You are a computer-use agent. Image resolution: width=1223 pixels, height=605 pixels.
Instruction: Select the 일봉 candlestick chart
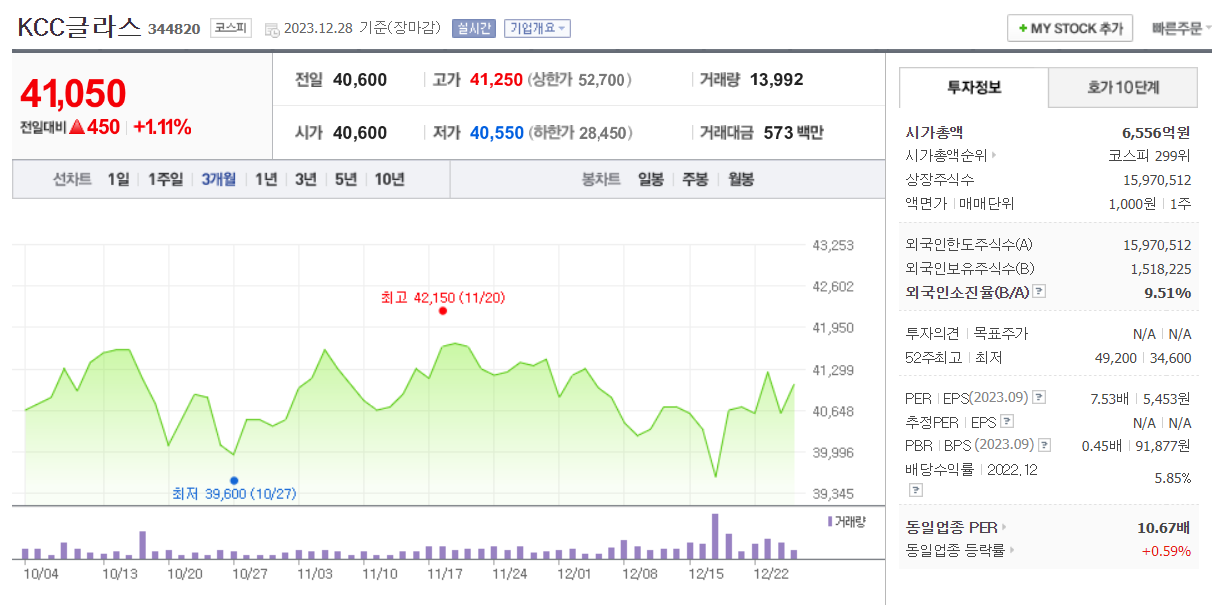tap(650, 179)
